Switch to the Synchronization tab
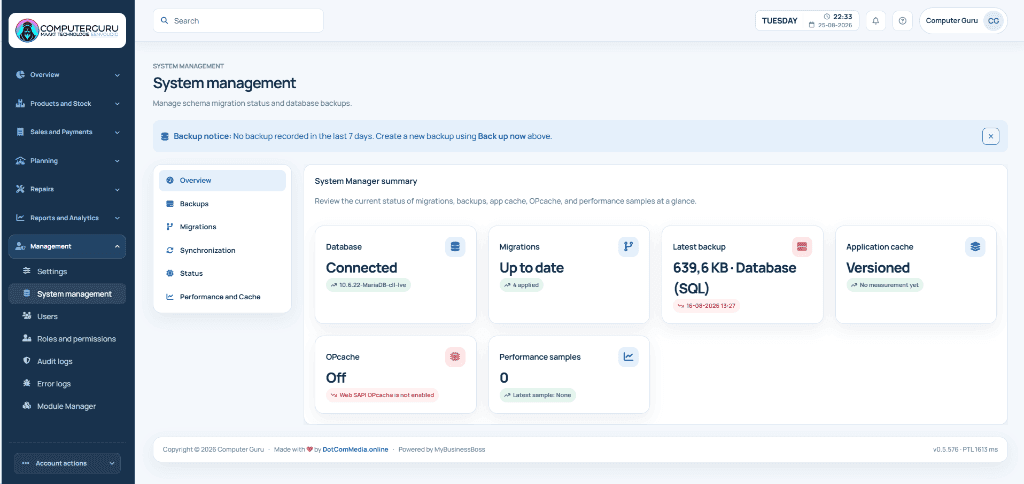Viewport: 1024px width, 484px height. point(222,250)
